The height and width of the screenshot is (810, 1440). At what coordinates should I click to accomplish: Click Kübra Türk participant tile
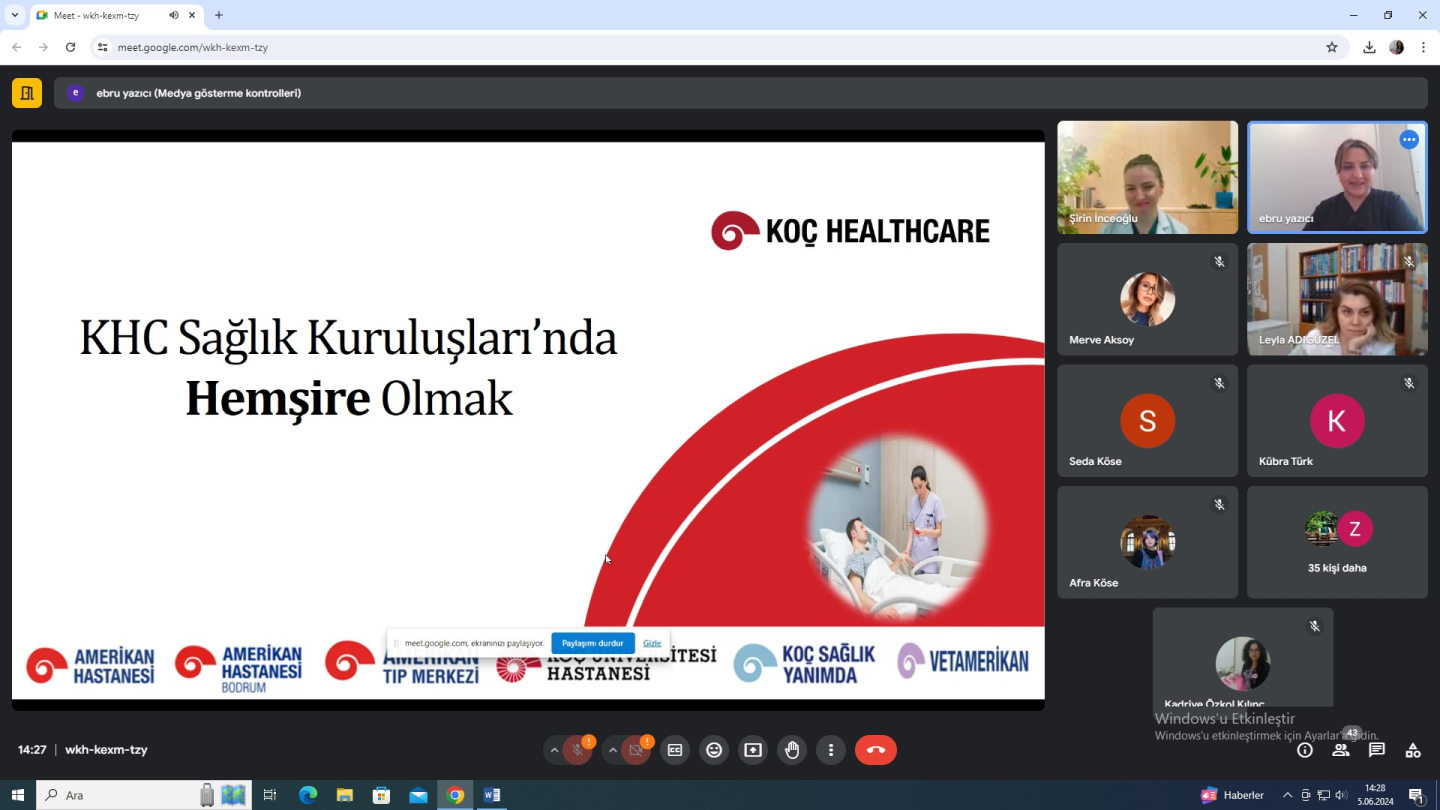point(1337,421)
